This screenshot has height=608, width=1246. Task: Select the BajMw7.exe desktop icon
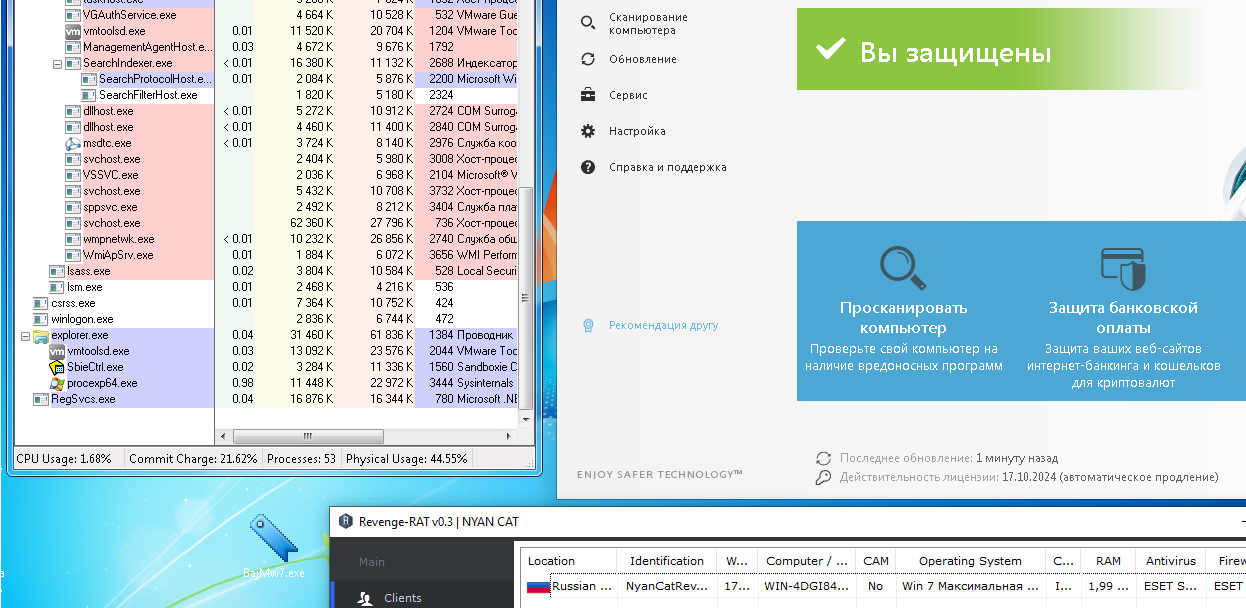(274, 548)
